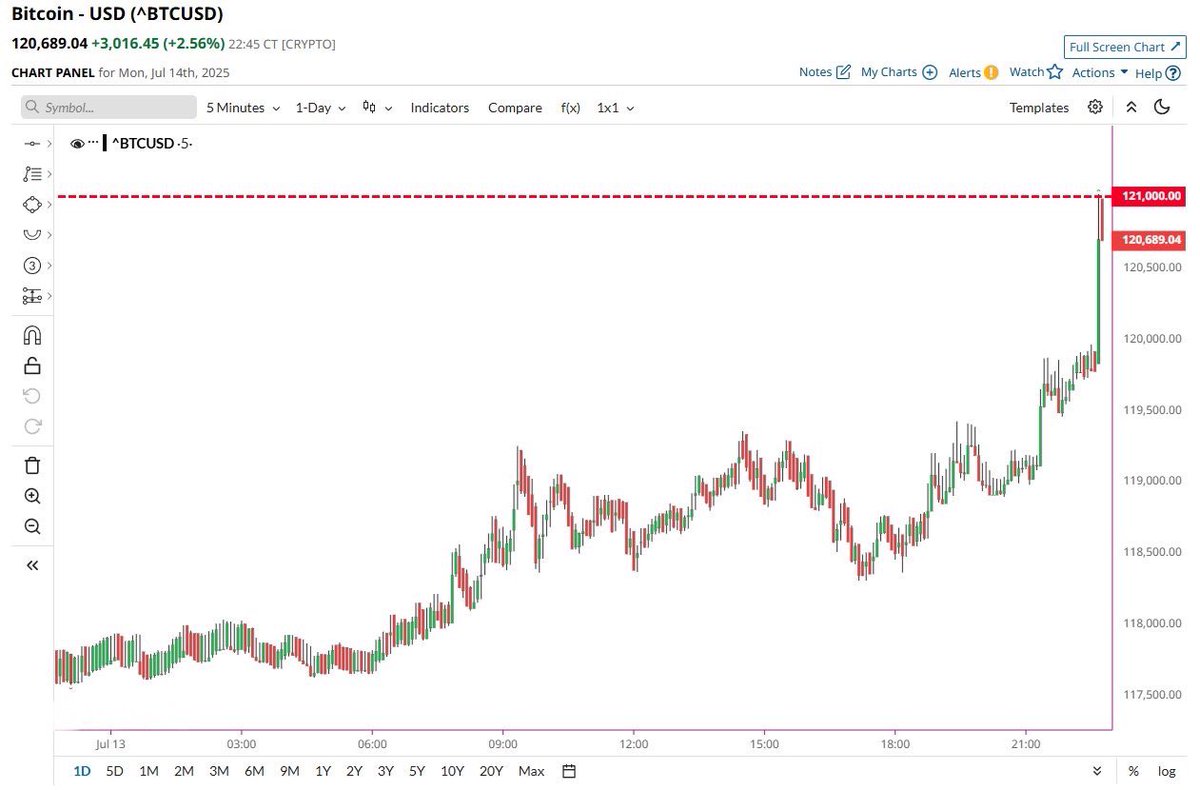The height and width of the screenshot is (790, 1200).
Task: Lock chart drawings with padlock icon
Action: pyautogui.click(x=31, y=365)
